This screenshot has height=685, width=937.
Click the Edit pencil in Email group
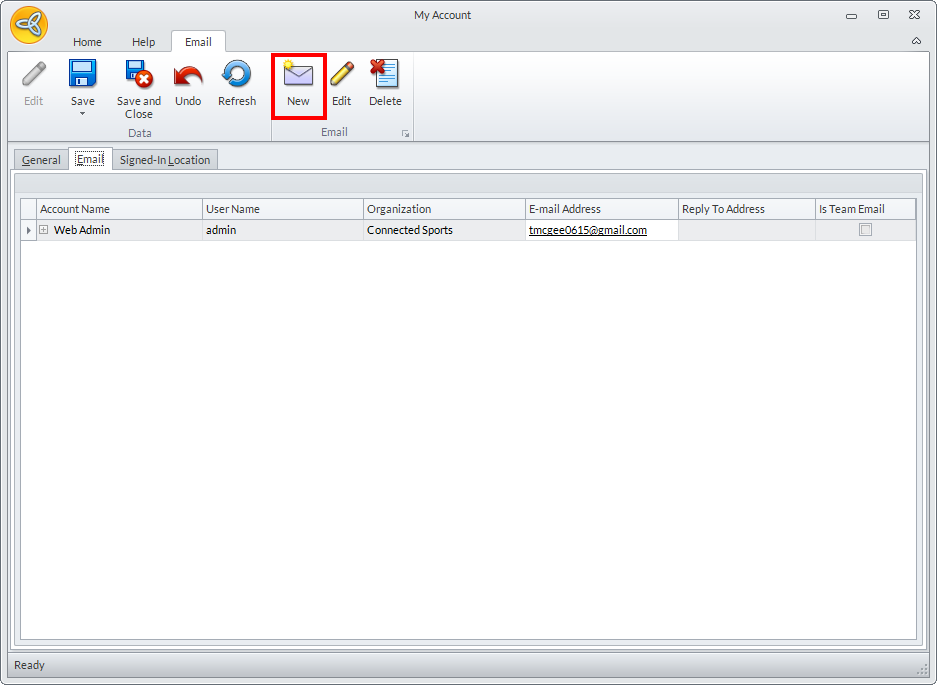(341, 76)
